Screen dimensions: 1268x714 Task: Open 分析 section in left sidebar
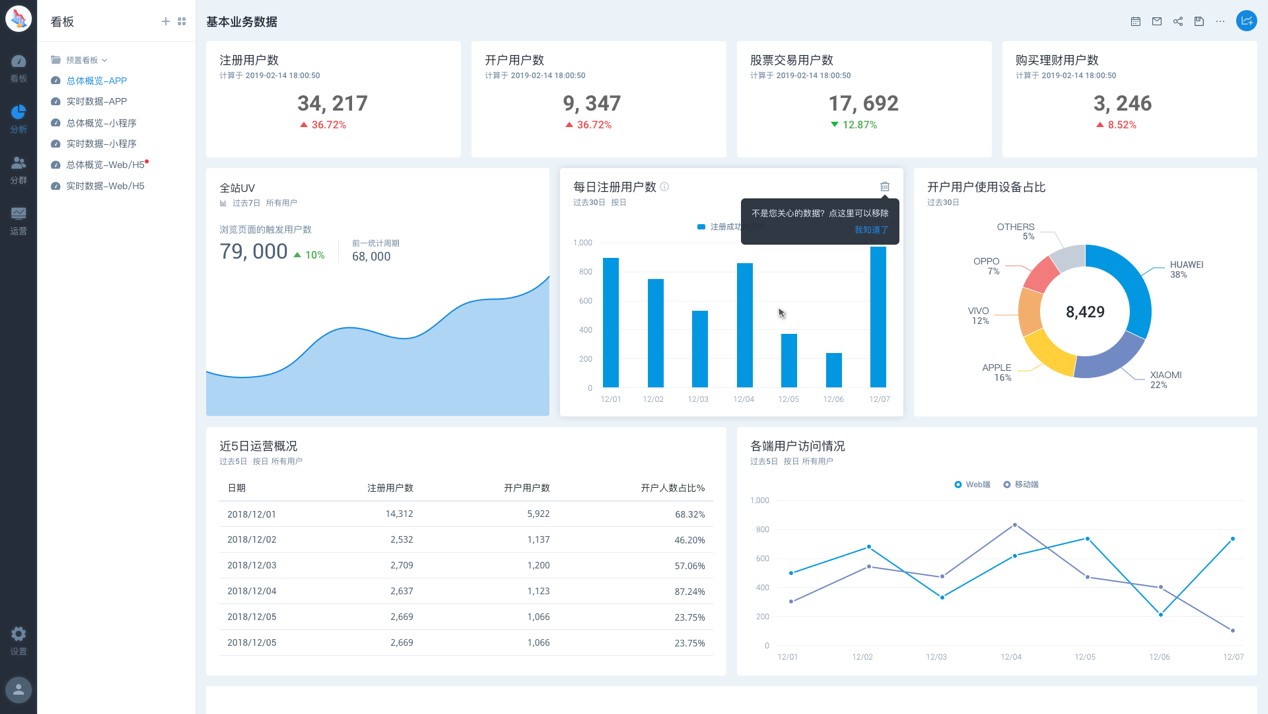[x=18, y=118]
